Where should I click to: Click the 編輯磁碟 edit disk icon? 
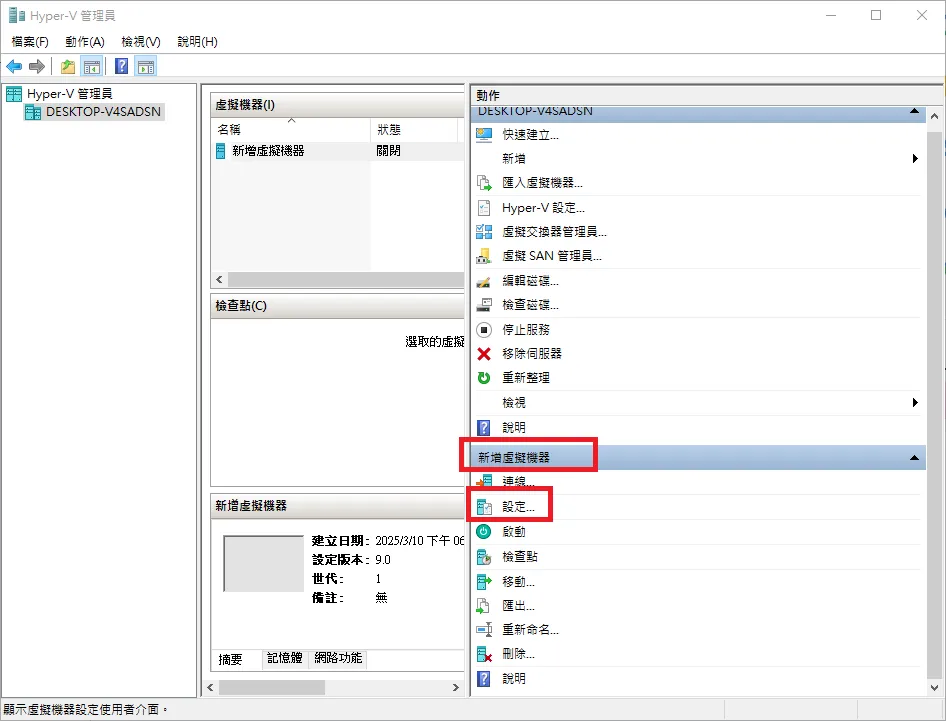(x=484, y=282)
